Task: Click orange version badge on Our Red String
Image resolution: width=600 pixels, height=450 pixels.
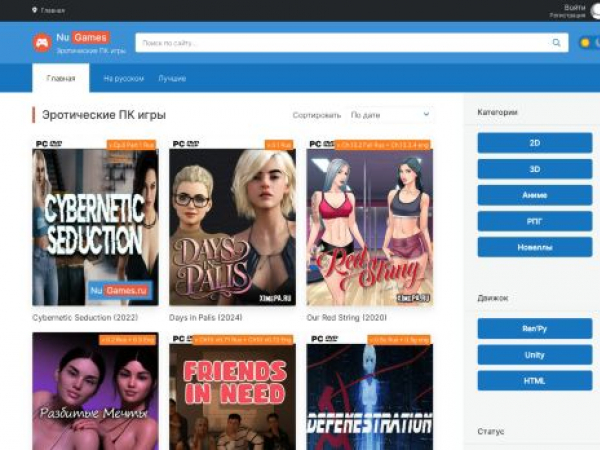Action: click(x=383, y=145)
